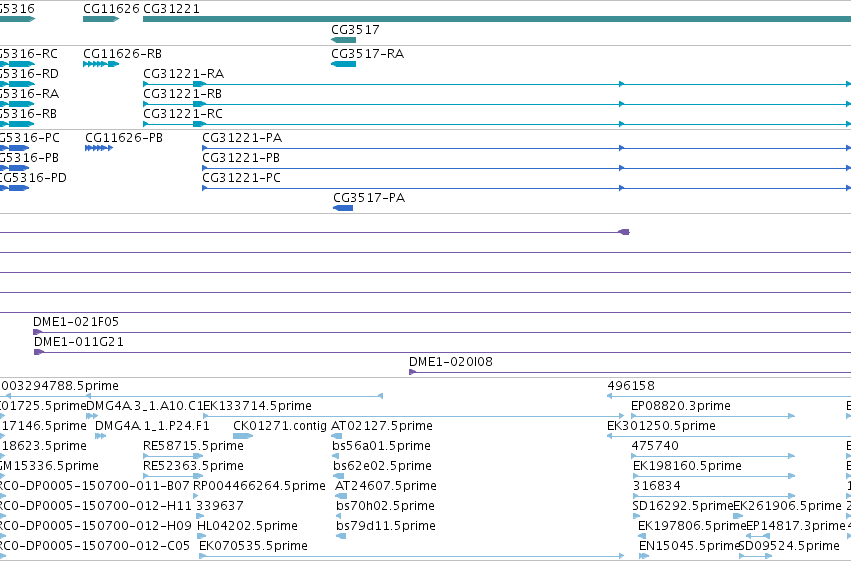Select EK133714.5prime EST label
The height and width of the screenshot is (561, 851).
[257, 406]
